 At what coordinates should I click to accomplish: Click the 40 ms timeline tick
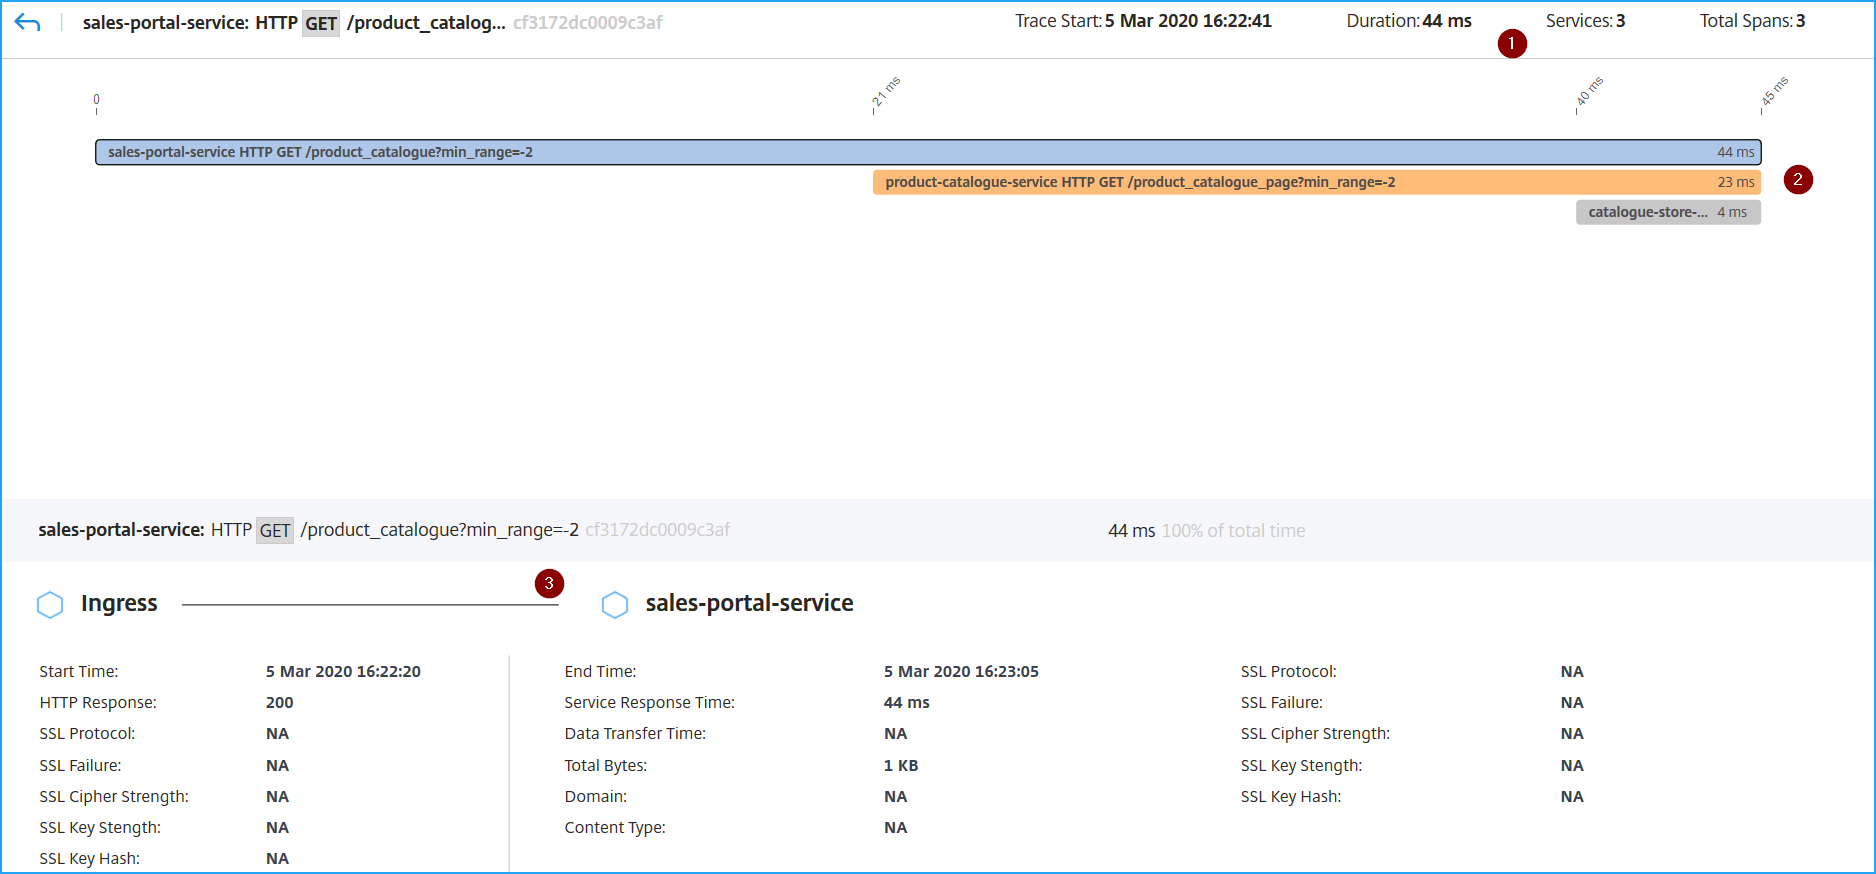click(x=1589, y=91)
